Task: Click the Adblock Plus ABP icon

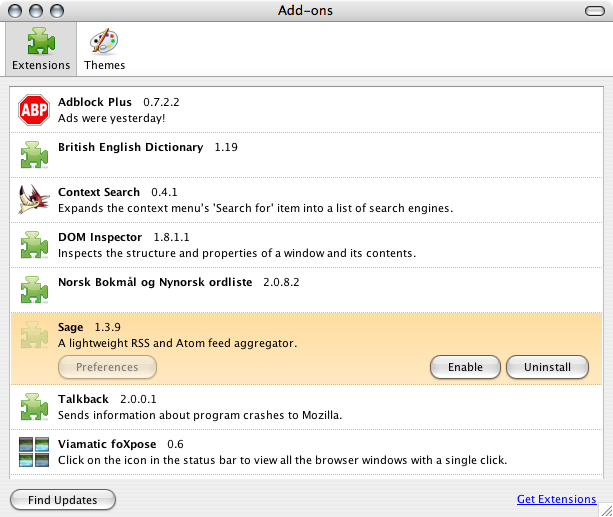Action: click(34, 110)
